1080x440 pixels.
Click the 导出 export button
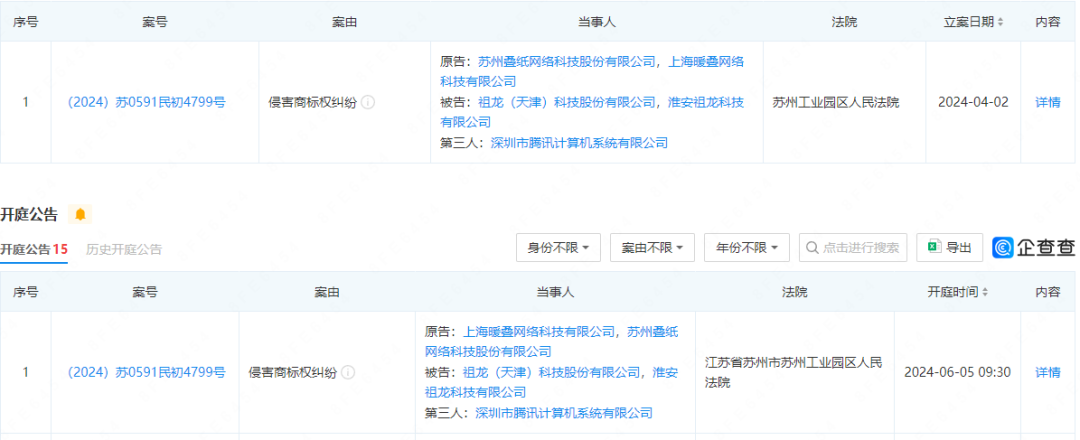[x=949, y=247]
